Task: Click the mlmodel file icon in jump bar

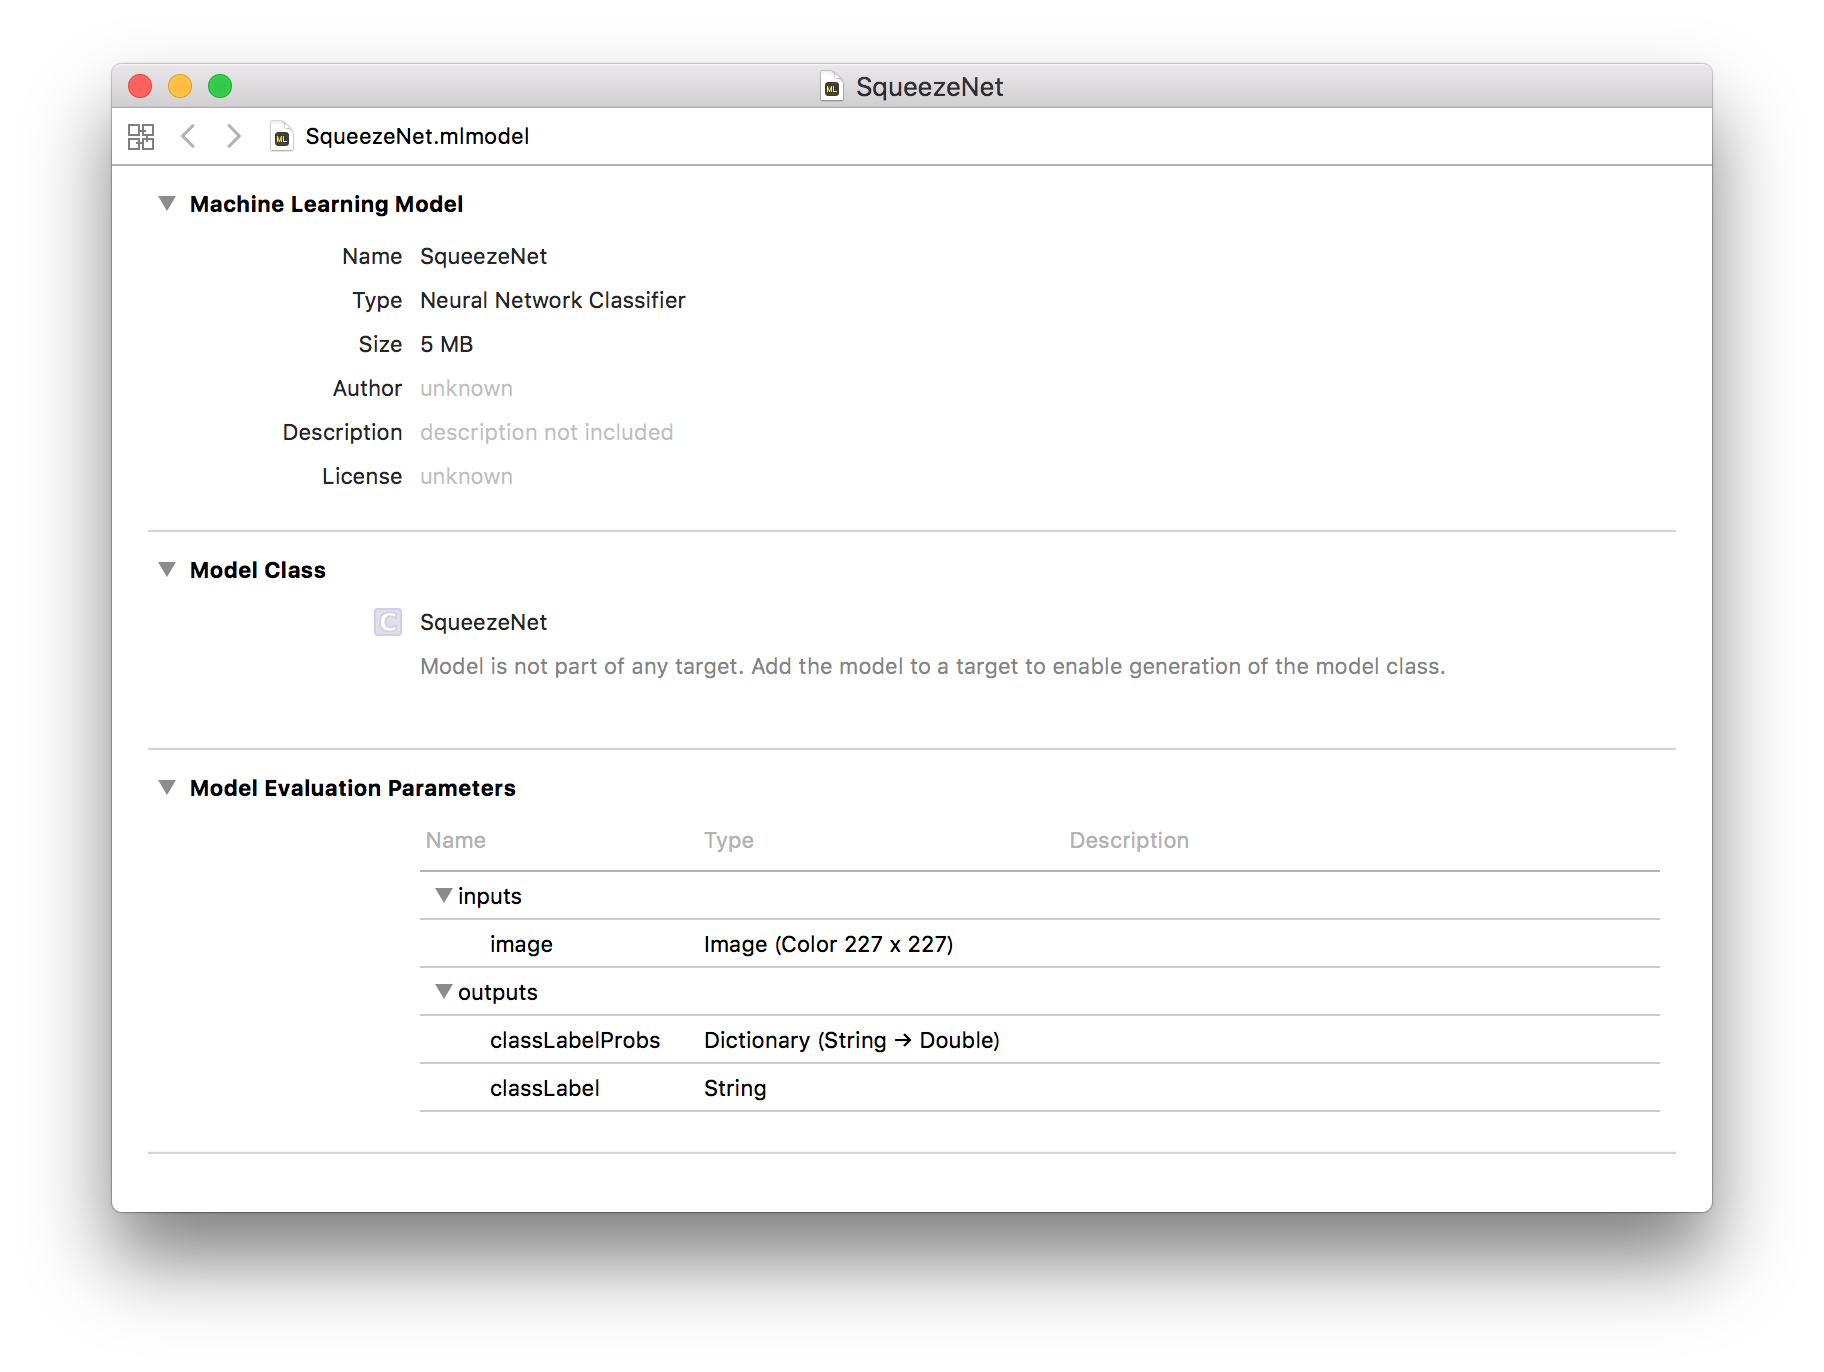Action: [282, 136]
